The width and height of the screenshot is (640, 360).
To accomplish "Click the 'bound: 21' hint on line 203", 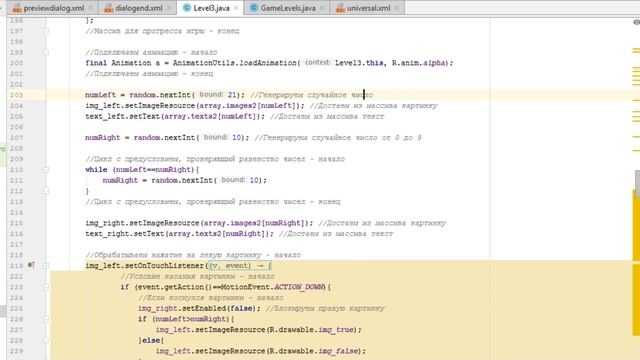I will coord(218,95).
